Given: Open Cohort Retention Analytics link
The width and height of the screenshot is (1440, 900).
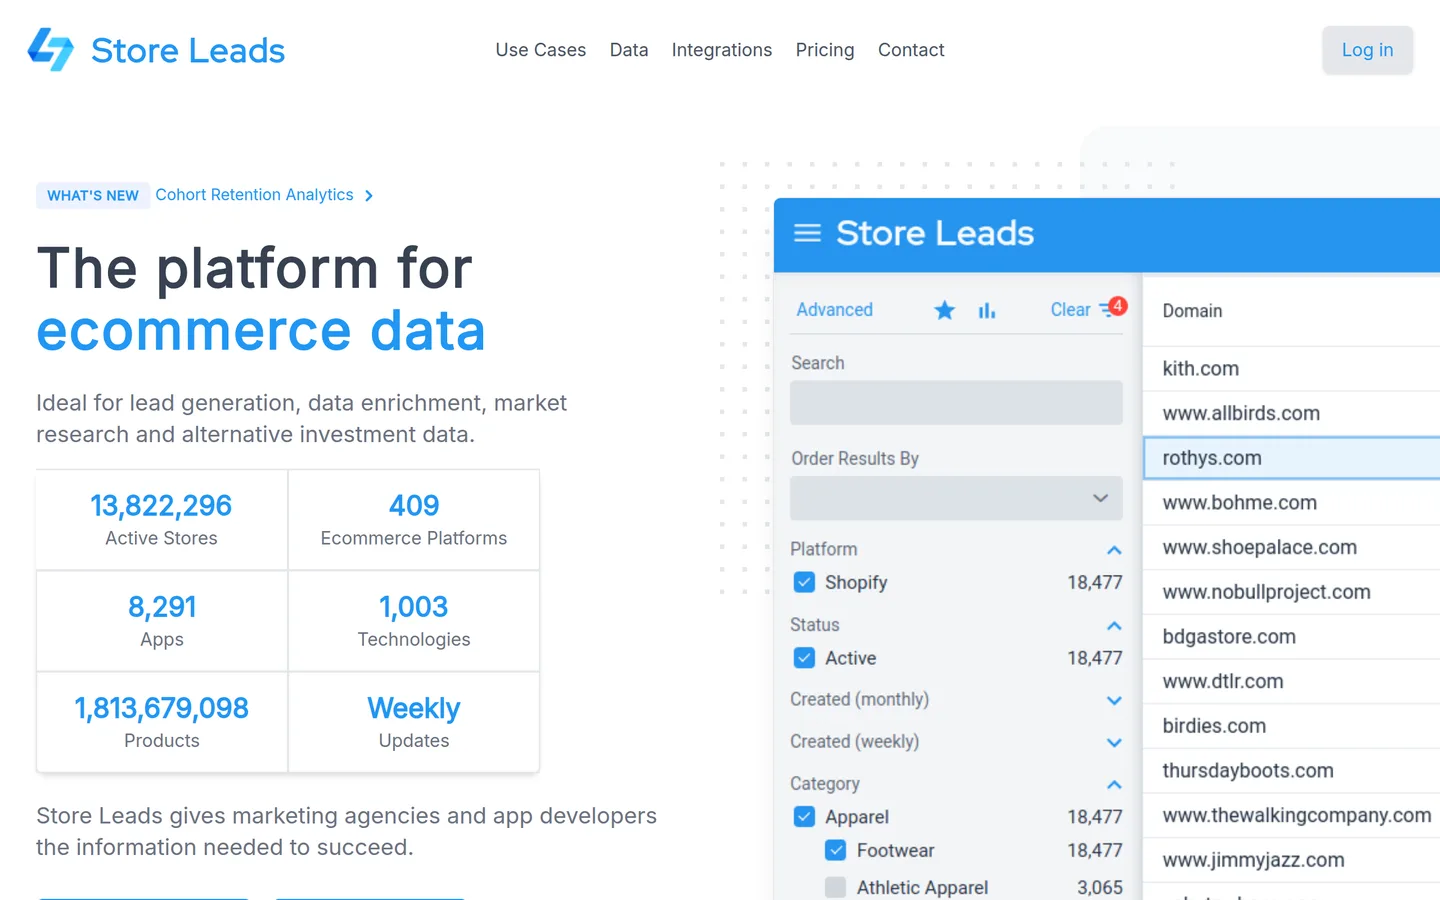Looking at the screenshot, I should point(254,195).
